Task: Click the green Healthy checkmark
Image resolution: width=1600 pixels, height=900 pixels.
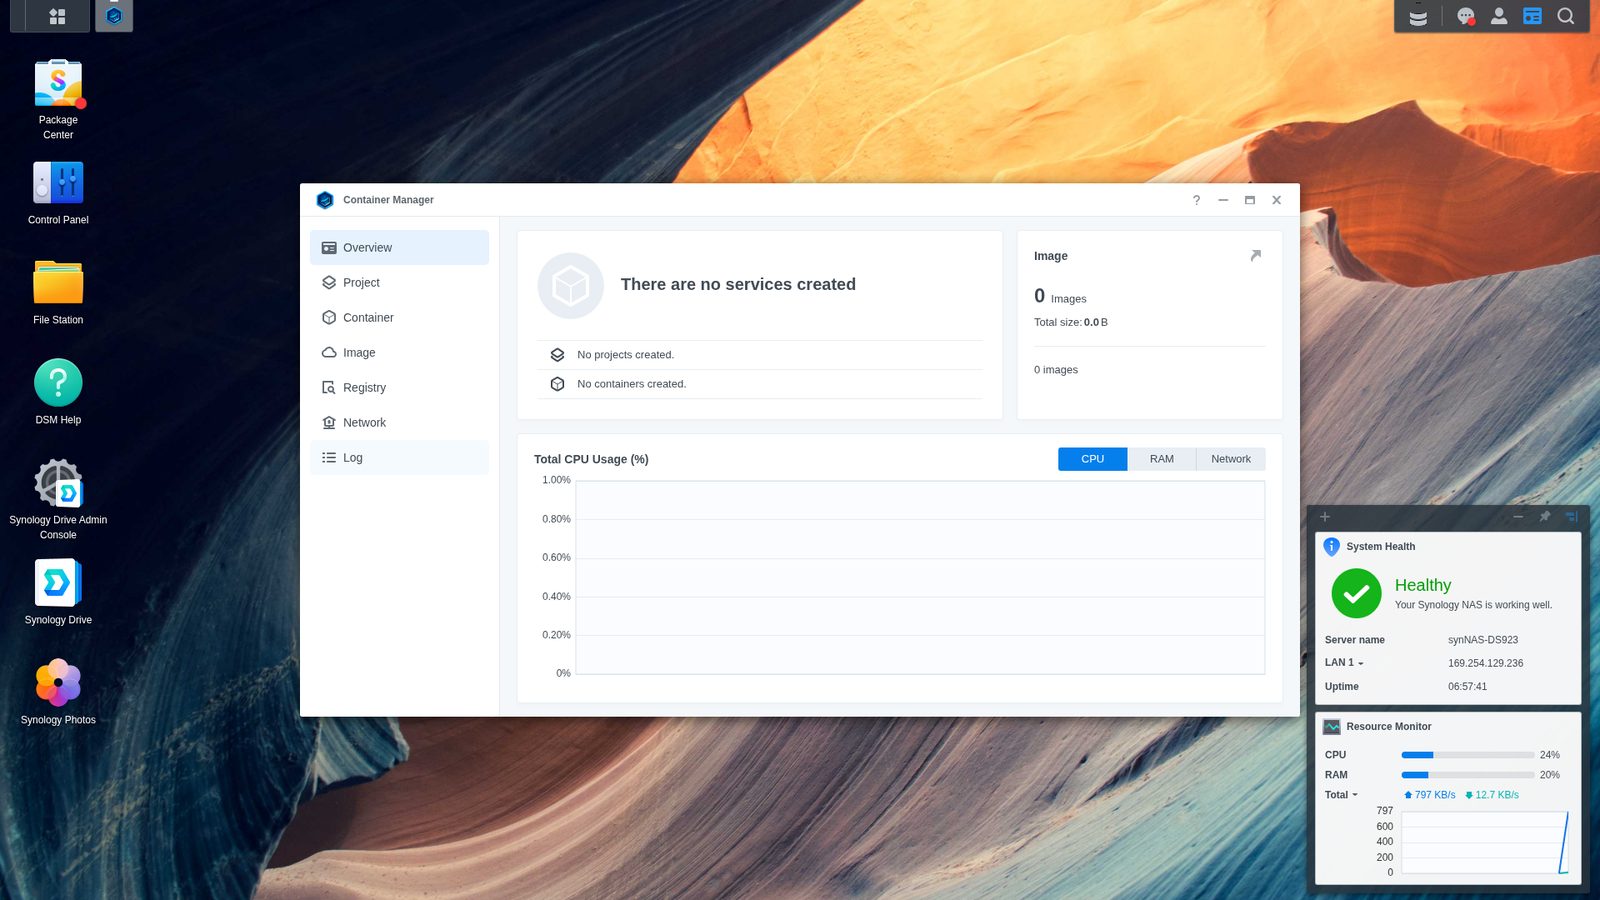Action: (1357, 594)
